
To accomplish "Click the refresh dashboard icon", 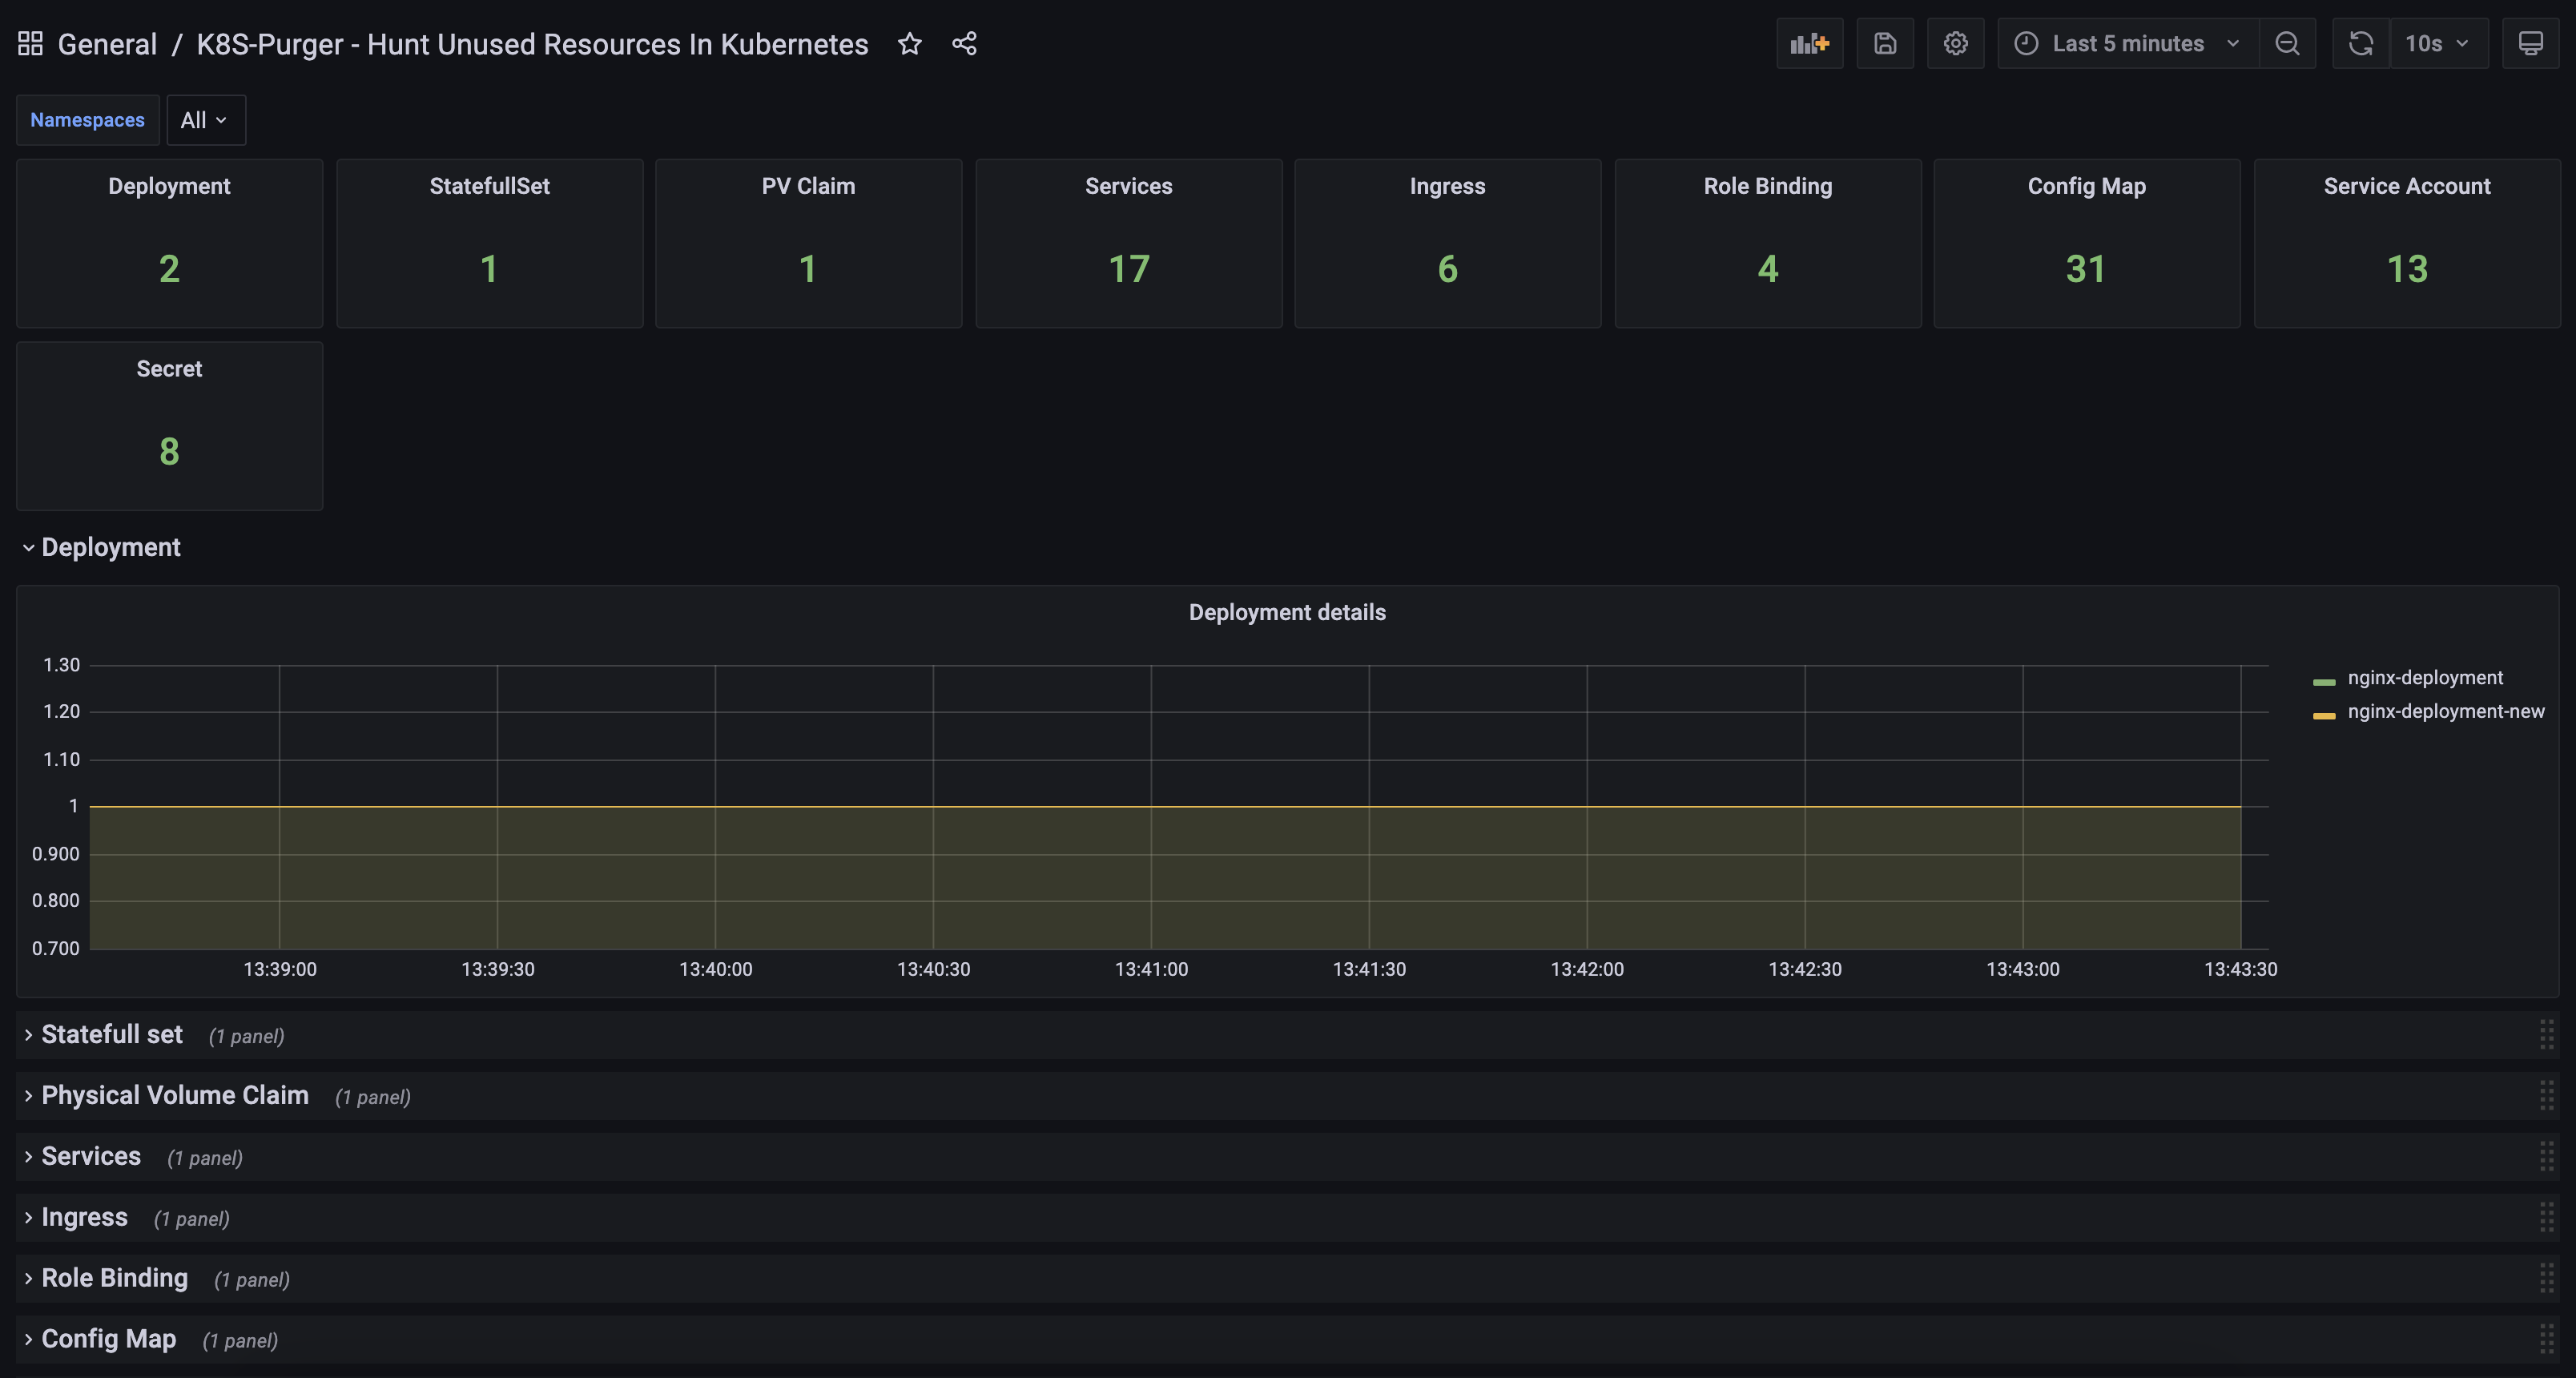I will point(2361,44).
